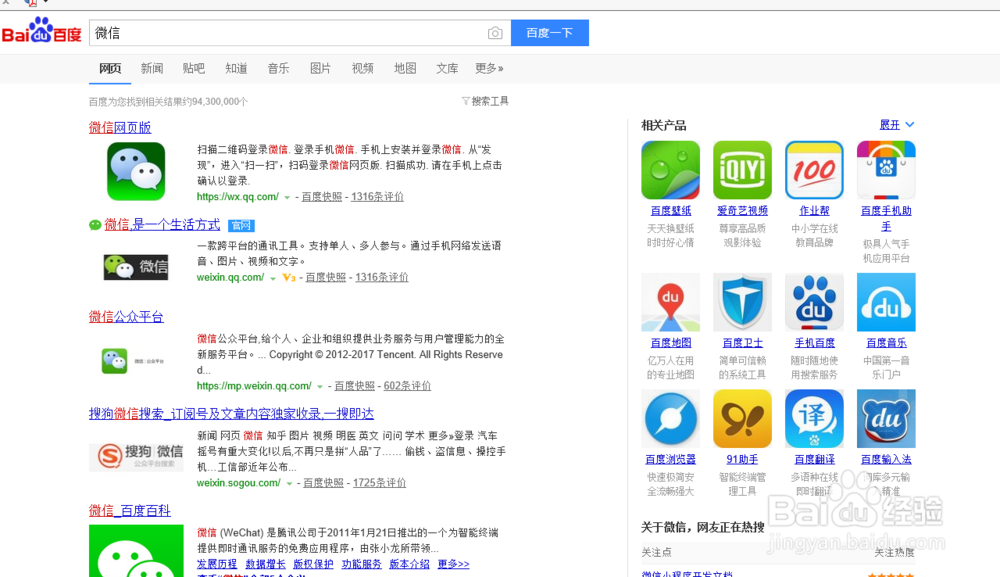The image size is (1000, 577).
Task: Select the 视频 tab
Action: coord(362,68)
